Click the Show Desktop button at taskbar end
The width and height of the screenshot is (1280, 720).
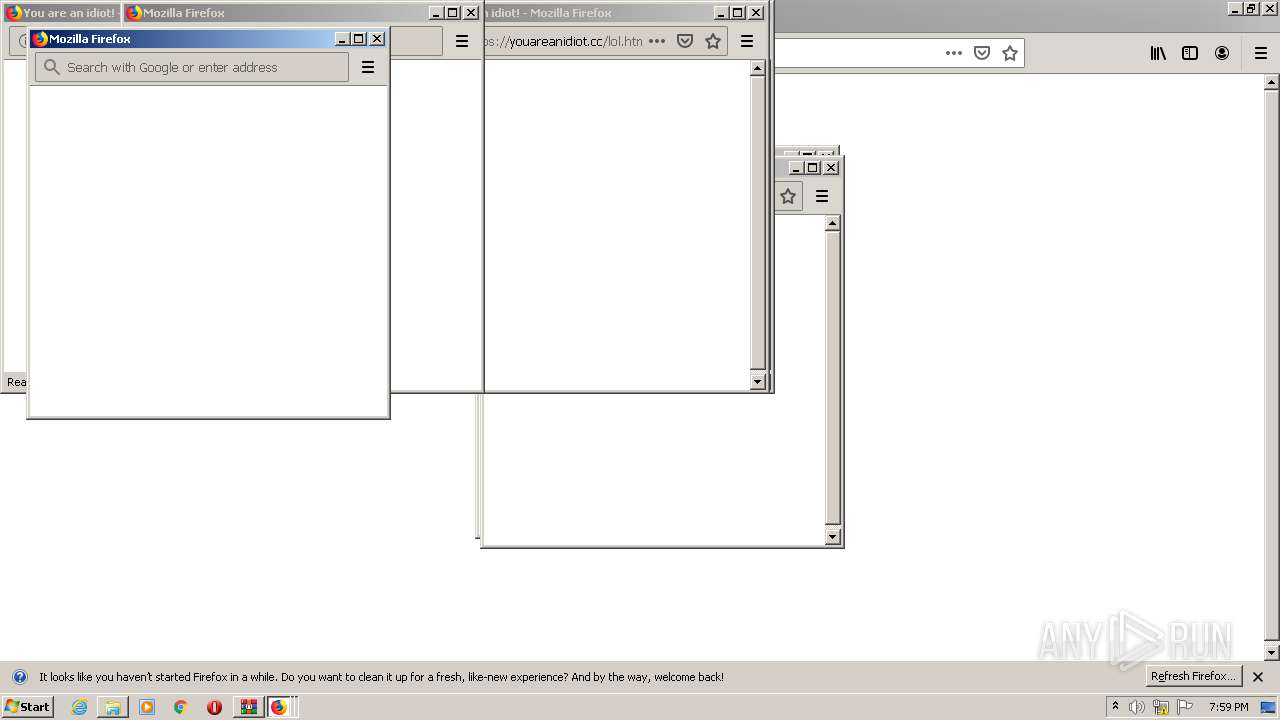[1269, 707]
